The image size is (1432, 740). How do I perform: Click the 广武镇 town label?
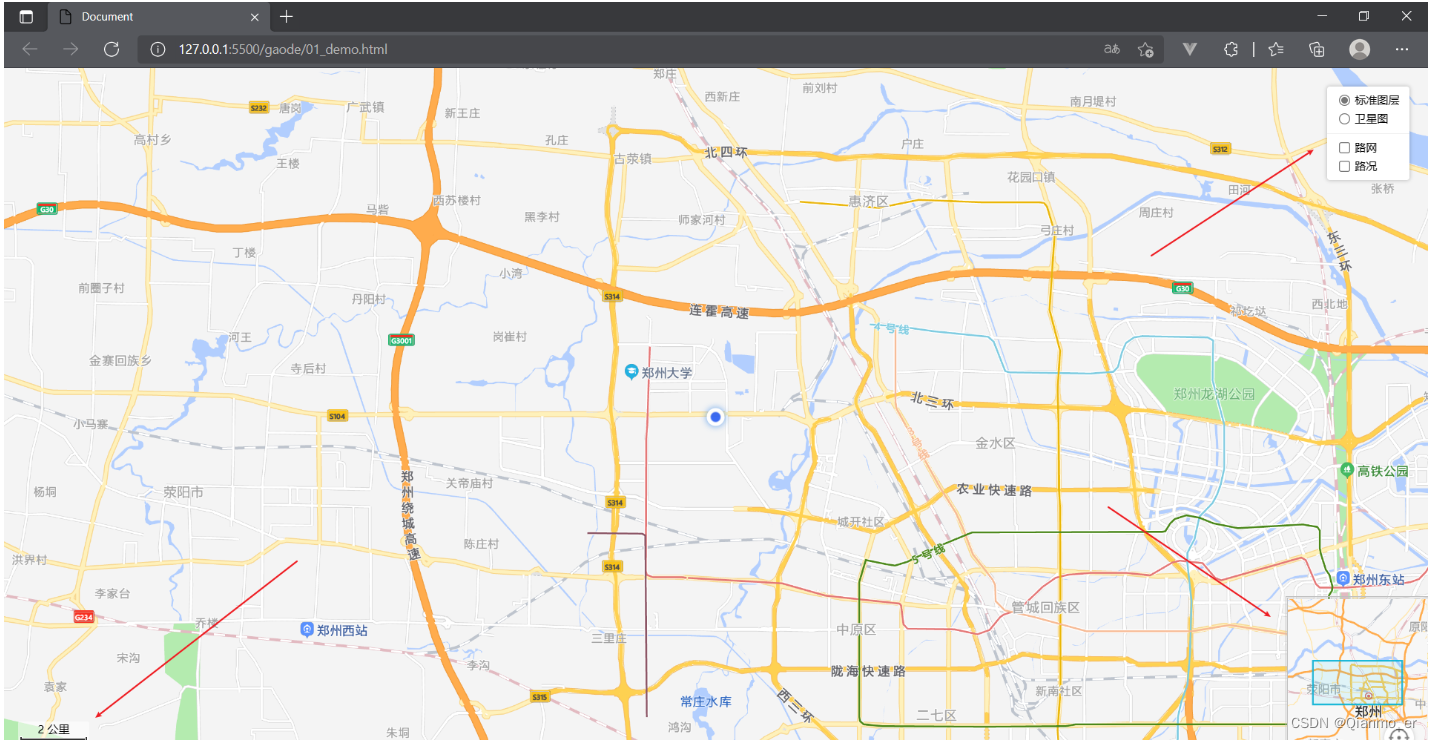(364, 106)
